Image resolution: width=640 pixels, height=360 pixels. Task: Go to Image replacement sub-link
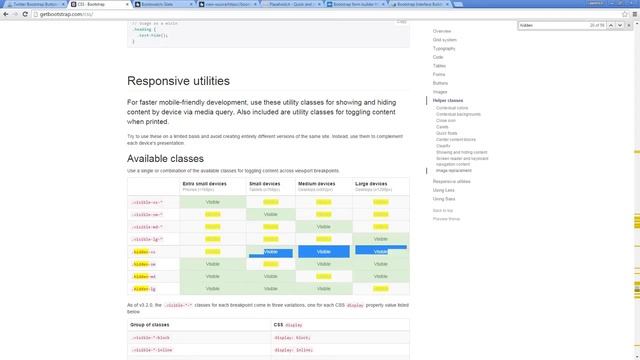pos(453,171)
